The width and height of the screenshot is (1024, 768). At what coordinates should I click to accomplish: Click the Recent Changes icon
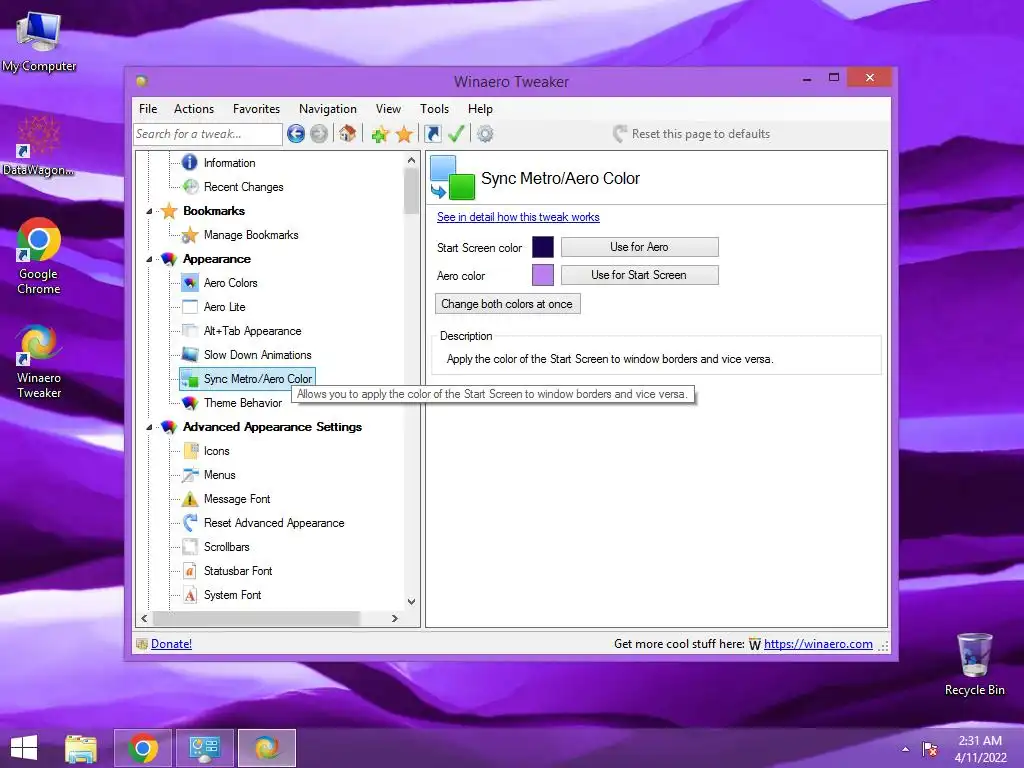pyautogui.click(x=190, y=186)
